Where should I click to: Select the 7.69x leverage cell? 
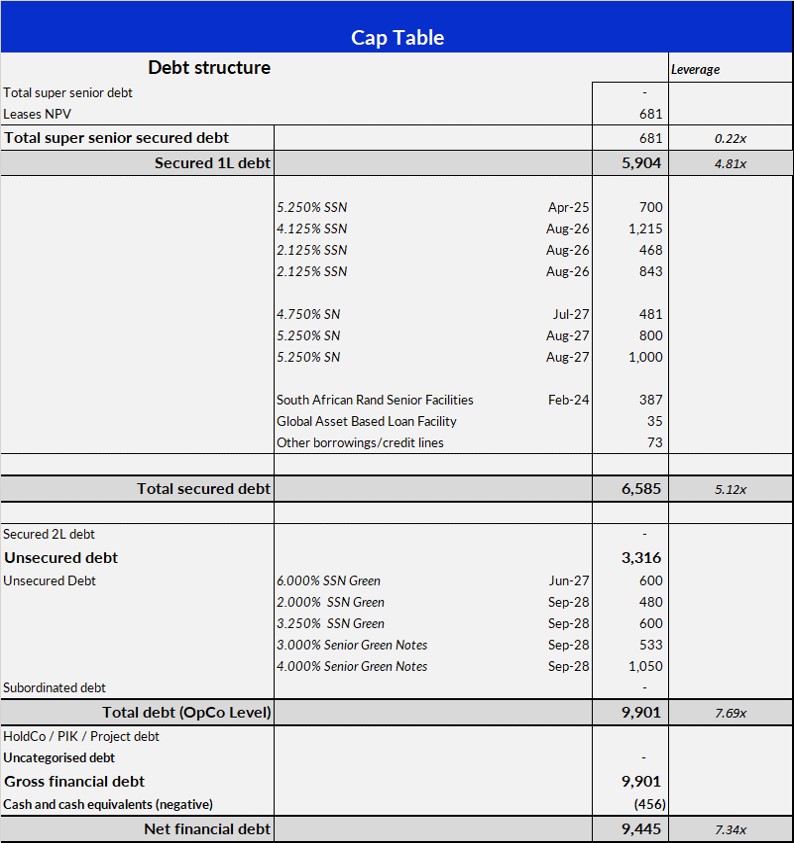click(730, 713)
